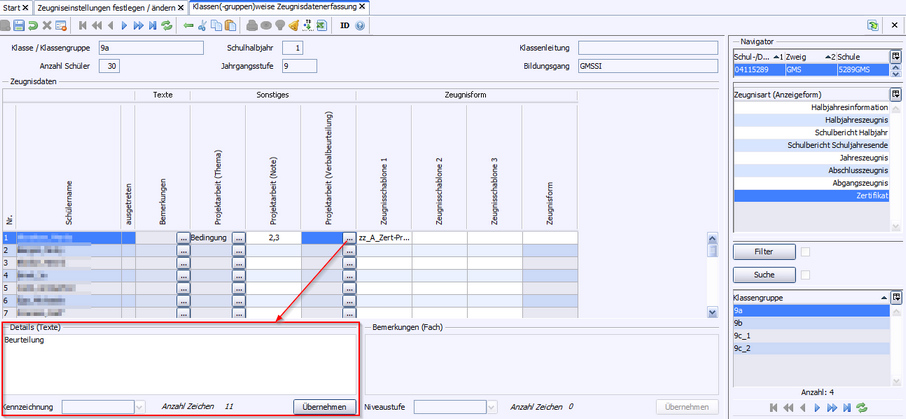Click the ID toolbar icon
906x419 pixels.
coord(344,24)
